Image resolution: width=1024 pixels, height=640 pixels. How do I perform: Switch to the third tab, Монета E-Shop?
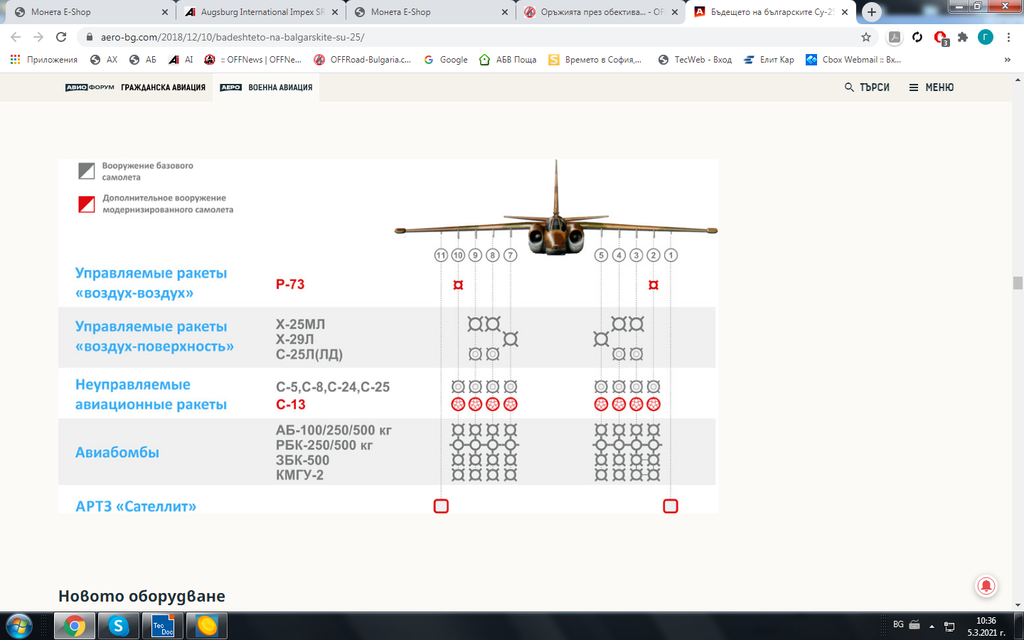[x=430, y=12]
